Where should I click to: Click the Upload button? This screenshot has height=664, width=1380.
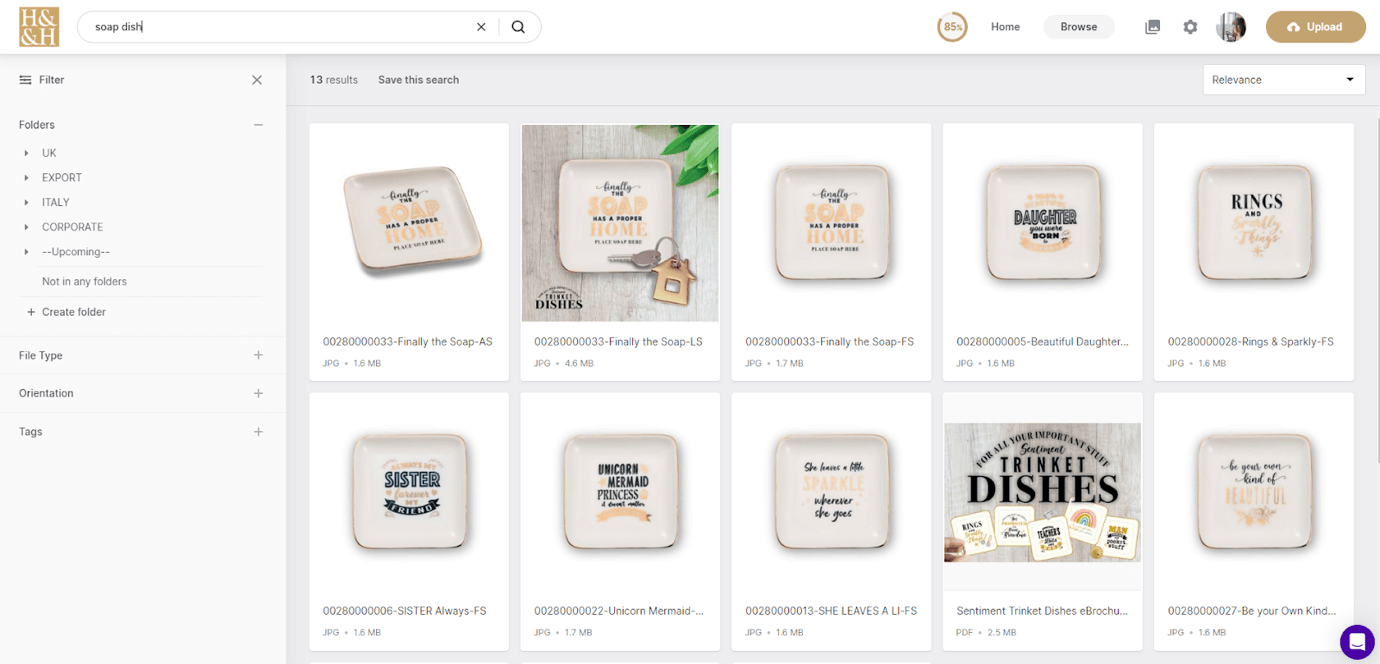(x=1316, y=27)
